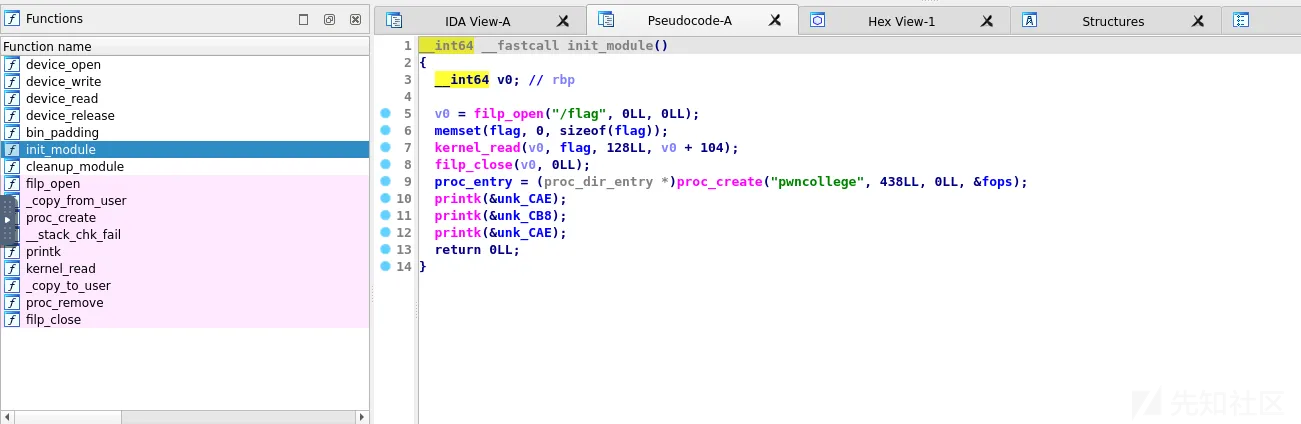Click the function icon beside proc_remove
The height and width of the screenshot is (424, 1301).
[x=12, y=302]
